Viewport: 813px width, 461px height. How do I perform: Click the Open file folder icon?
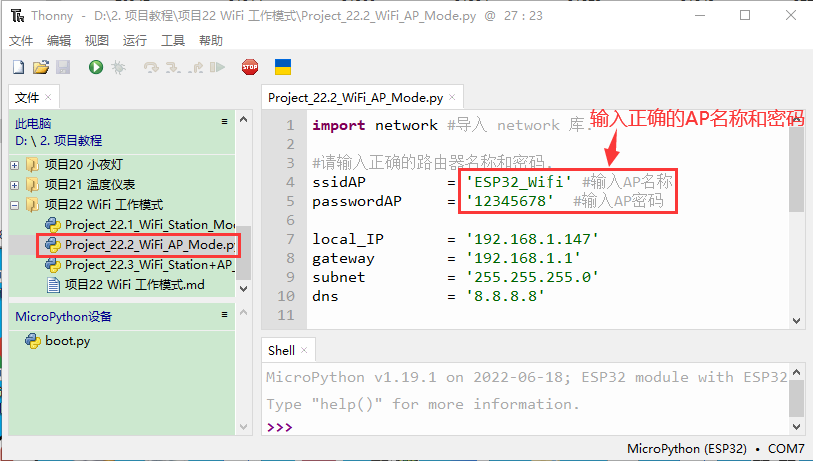[x=40, y=67]
